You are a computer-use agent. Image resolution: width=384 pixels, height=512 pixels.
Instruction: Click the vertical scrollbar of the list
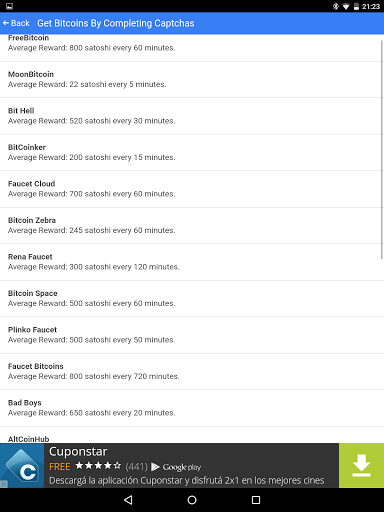point(382,149)
